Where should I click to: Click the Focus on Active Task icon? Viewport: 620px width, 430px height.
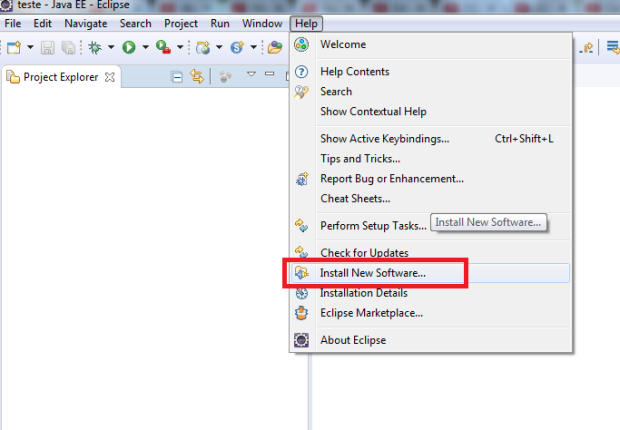coord(225,77)
